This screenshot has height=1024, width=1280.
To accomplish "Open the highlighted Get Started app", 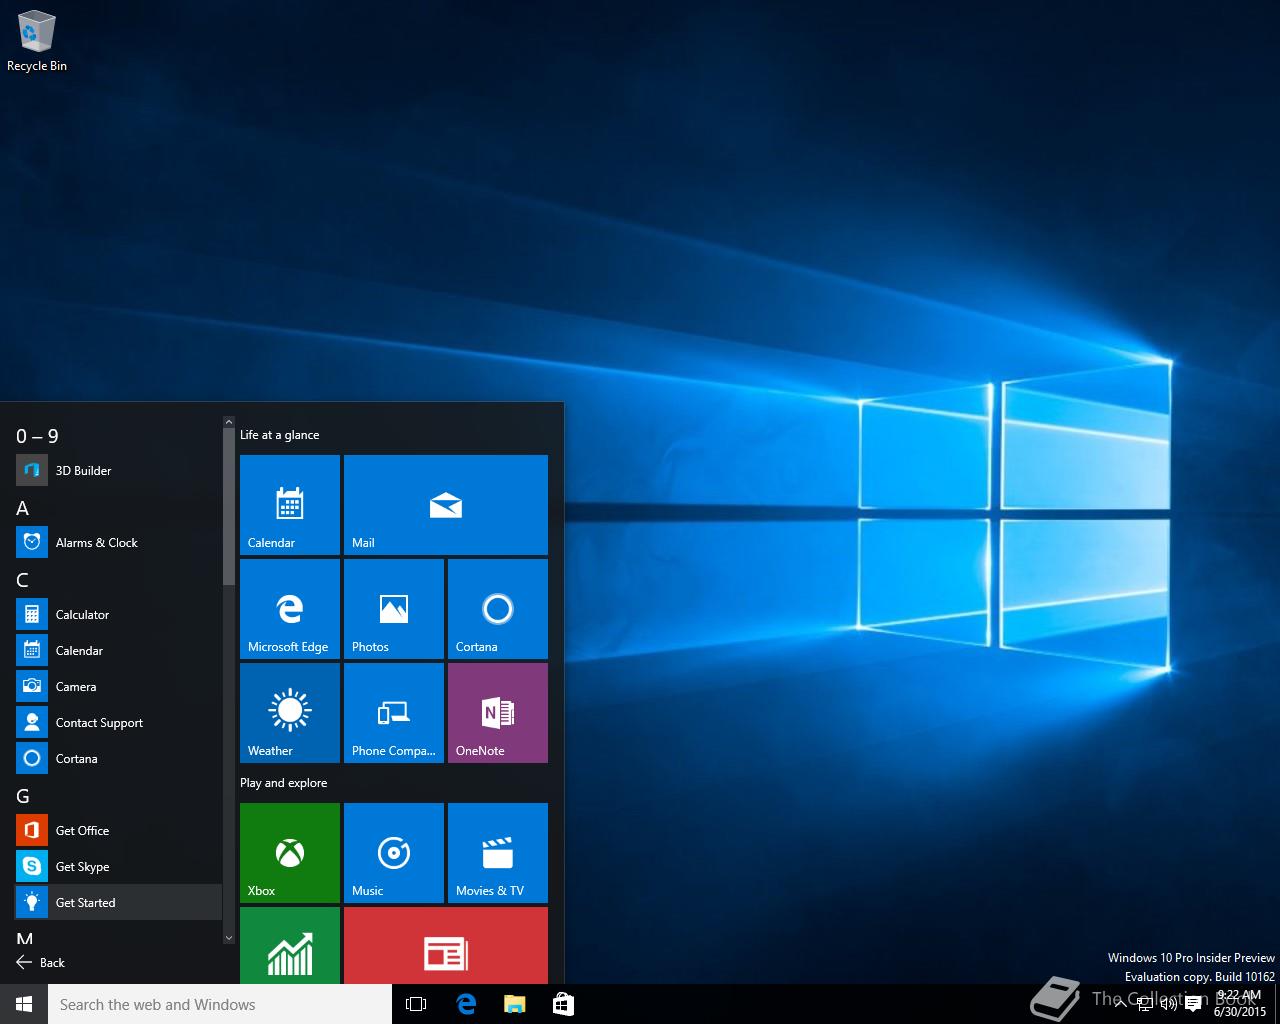I will click(x=118, y=902).
